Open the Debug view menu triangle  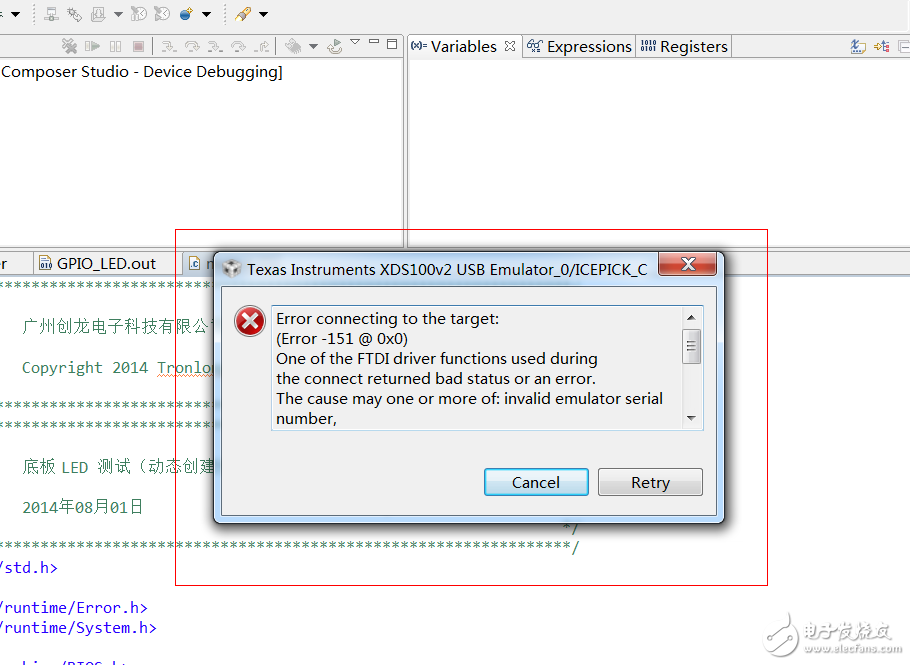(355, 42)
